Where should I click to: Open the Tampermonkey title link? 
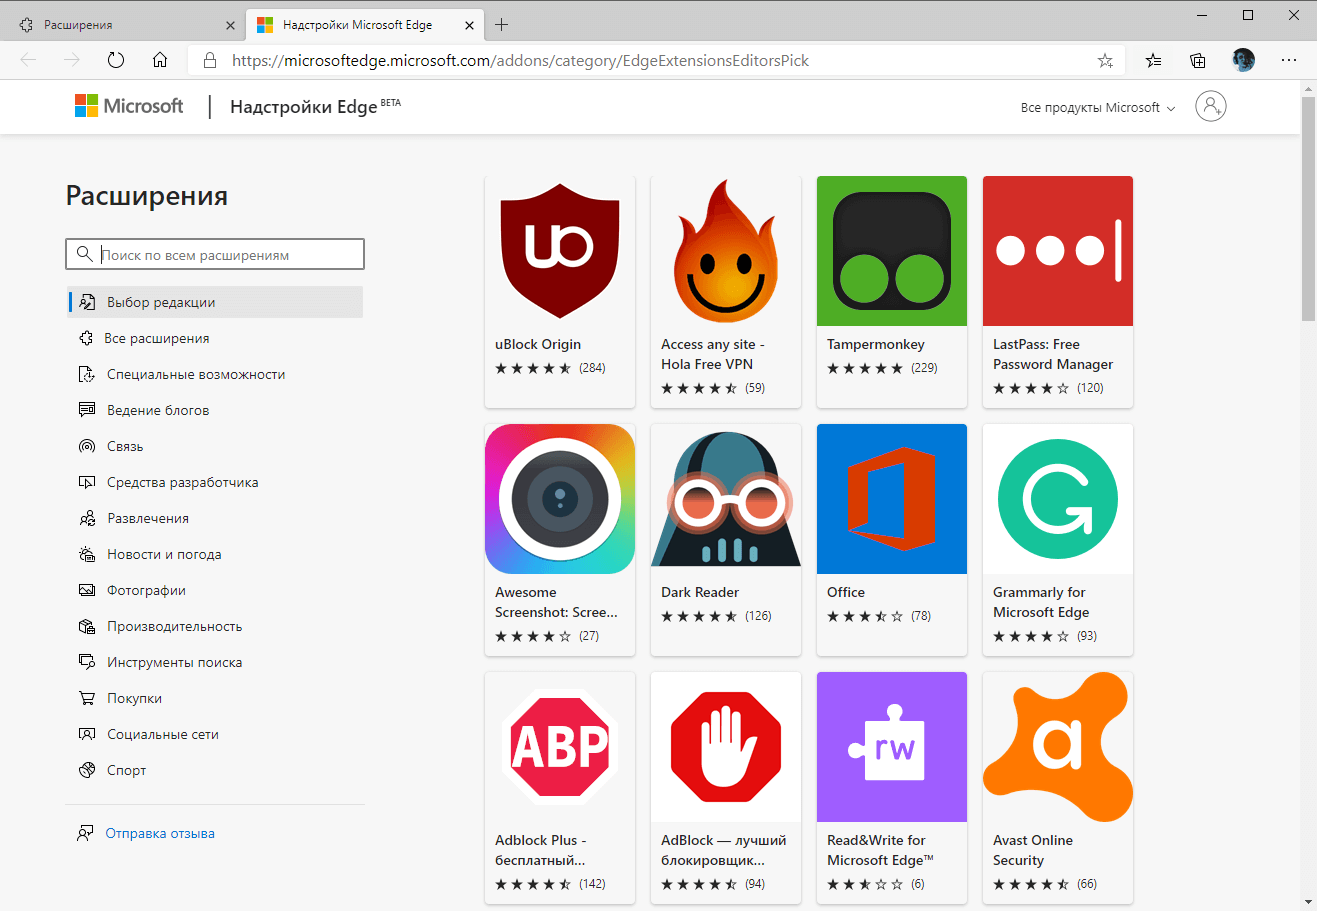(876, 344)
